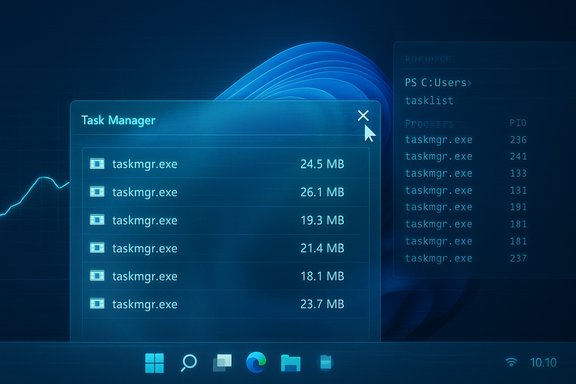Click the icon beside 19.3 MB process
The image size is (576, 384).
[97, 220]
